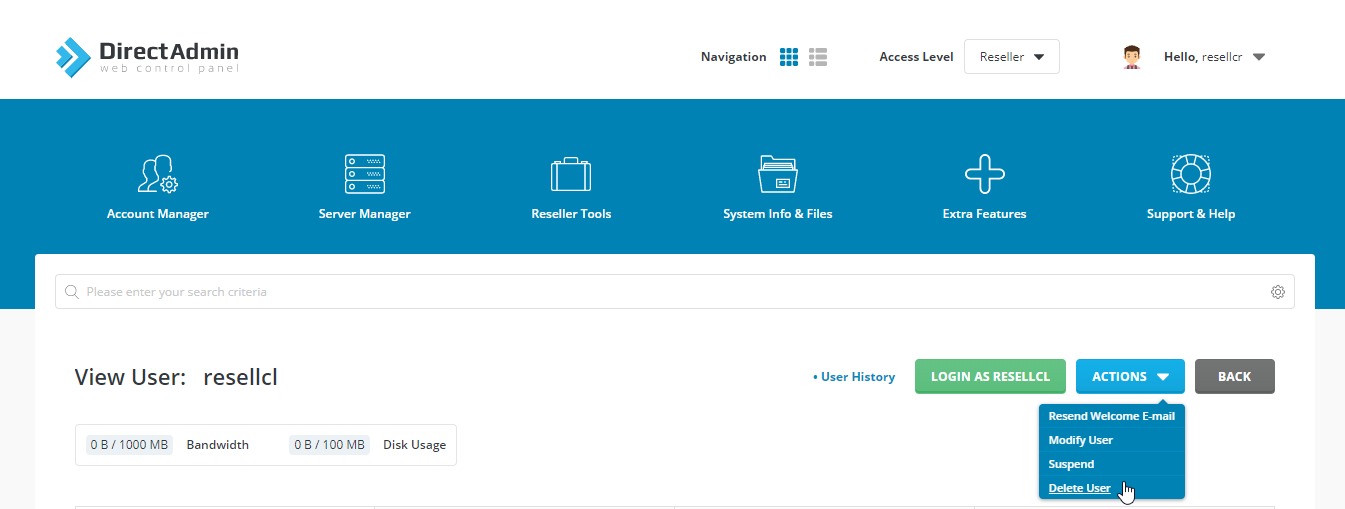Click the search magnifier icon

72,292
